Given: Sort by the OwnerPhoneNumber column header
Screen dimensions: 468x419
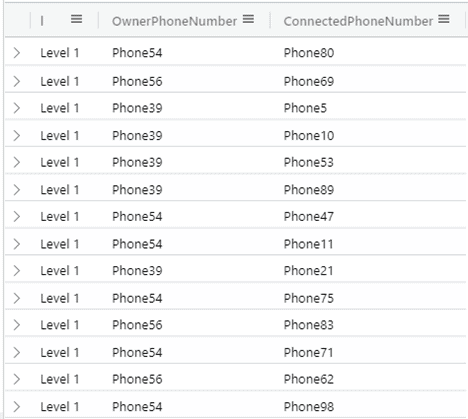Looking at the screenshot, I should (174, 21).
